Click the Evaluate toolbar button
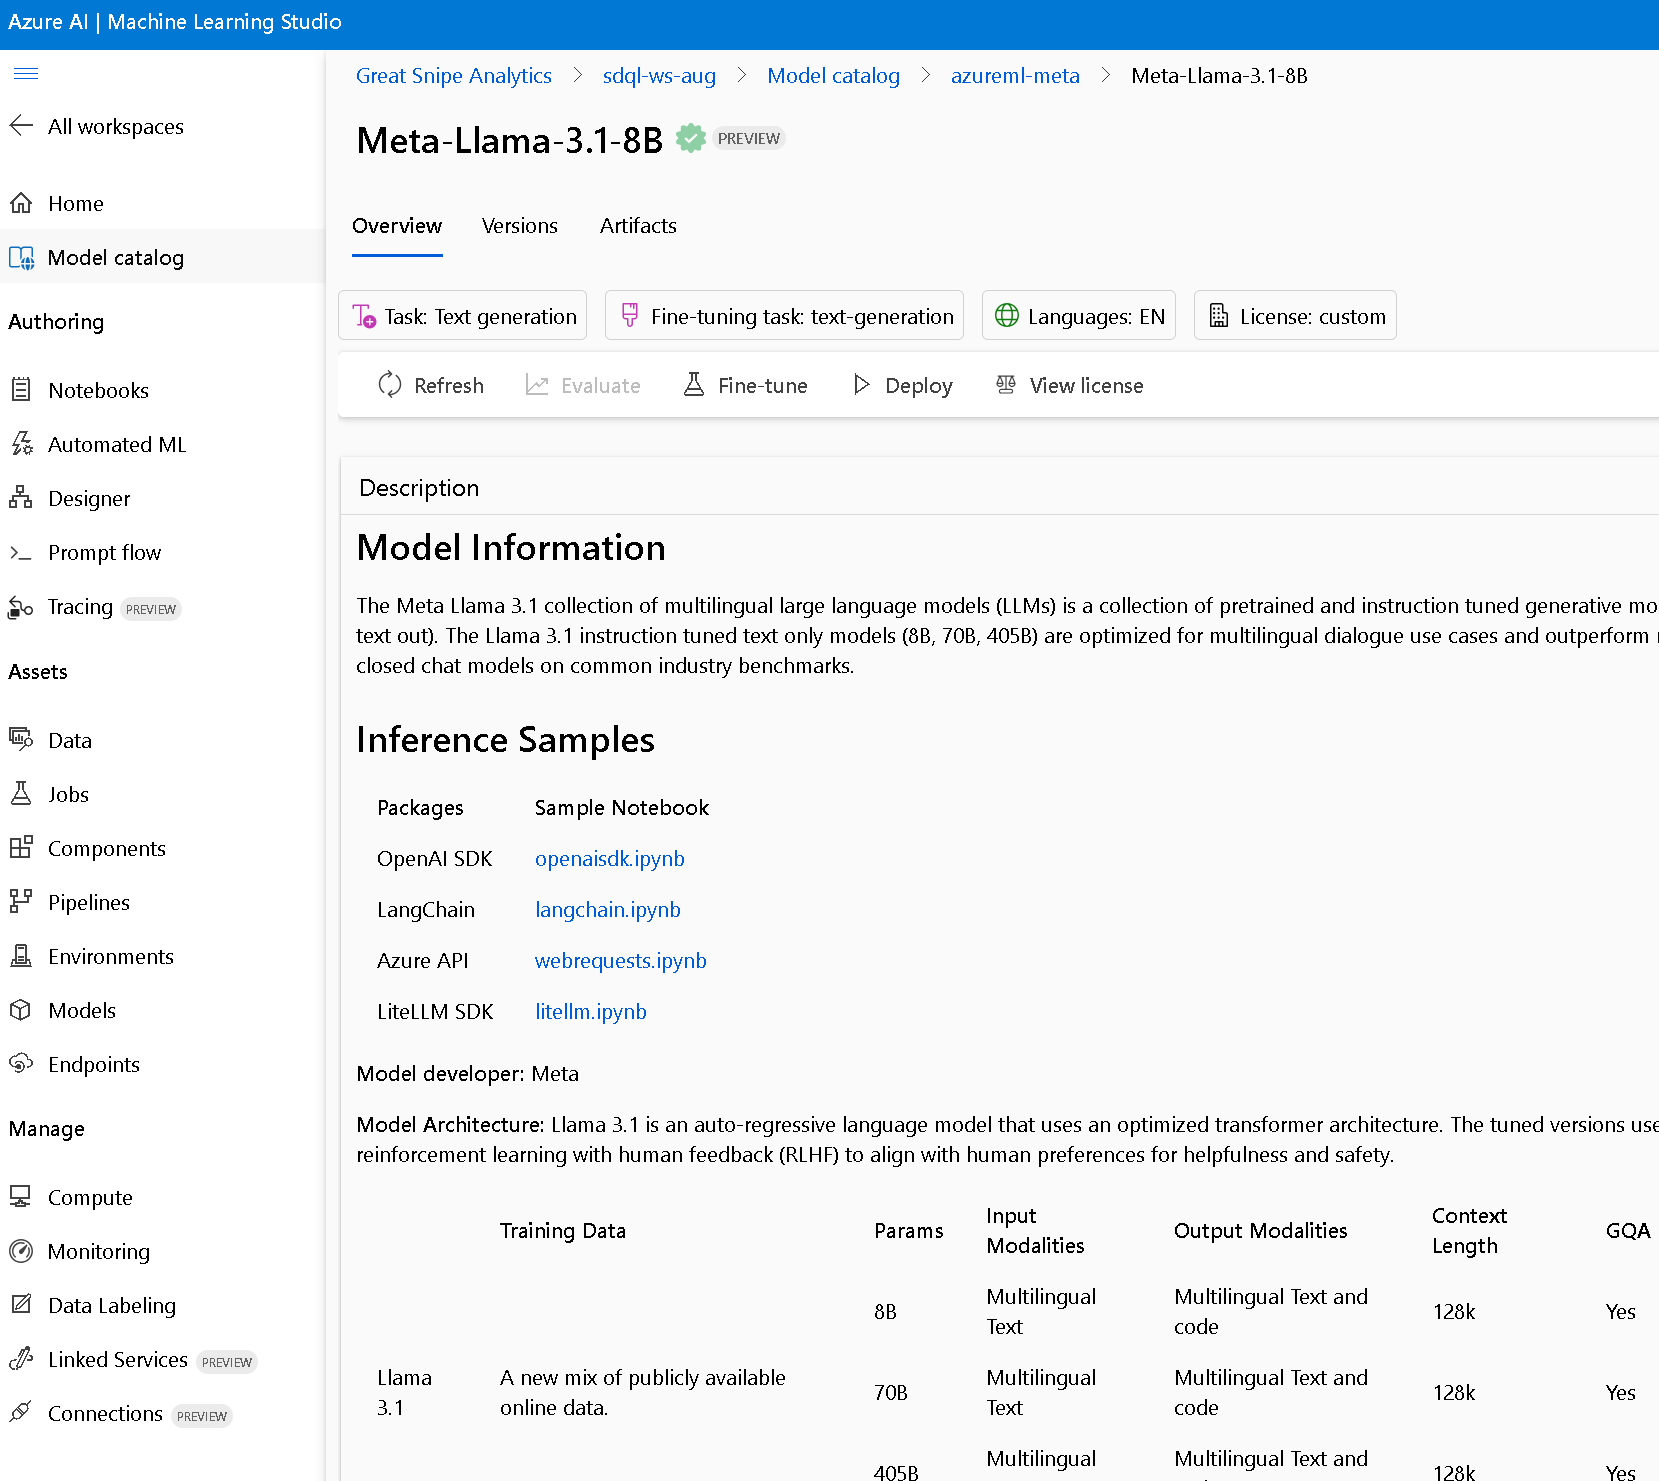 (583, 385)
